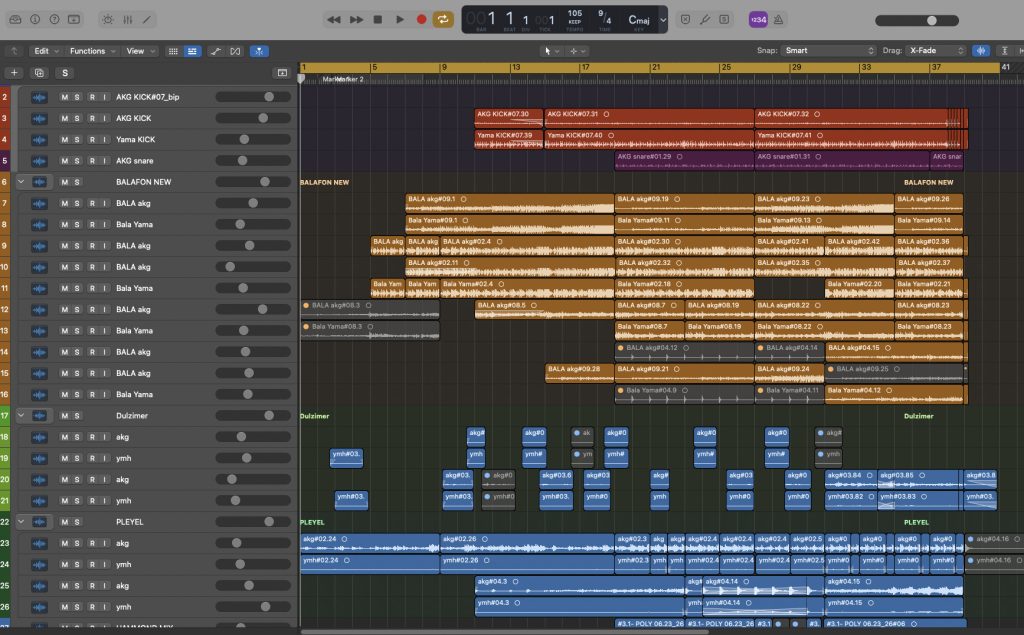Click the Add Track plus button
The height and width of the screenshot is (635, 1024).
coord(14,73)
